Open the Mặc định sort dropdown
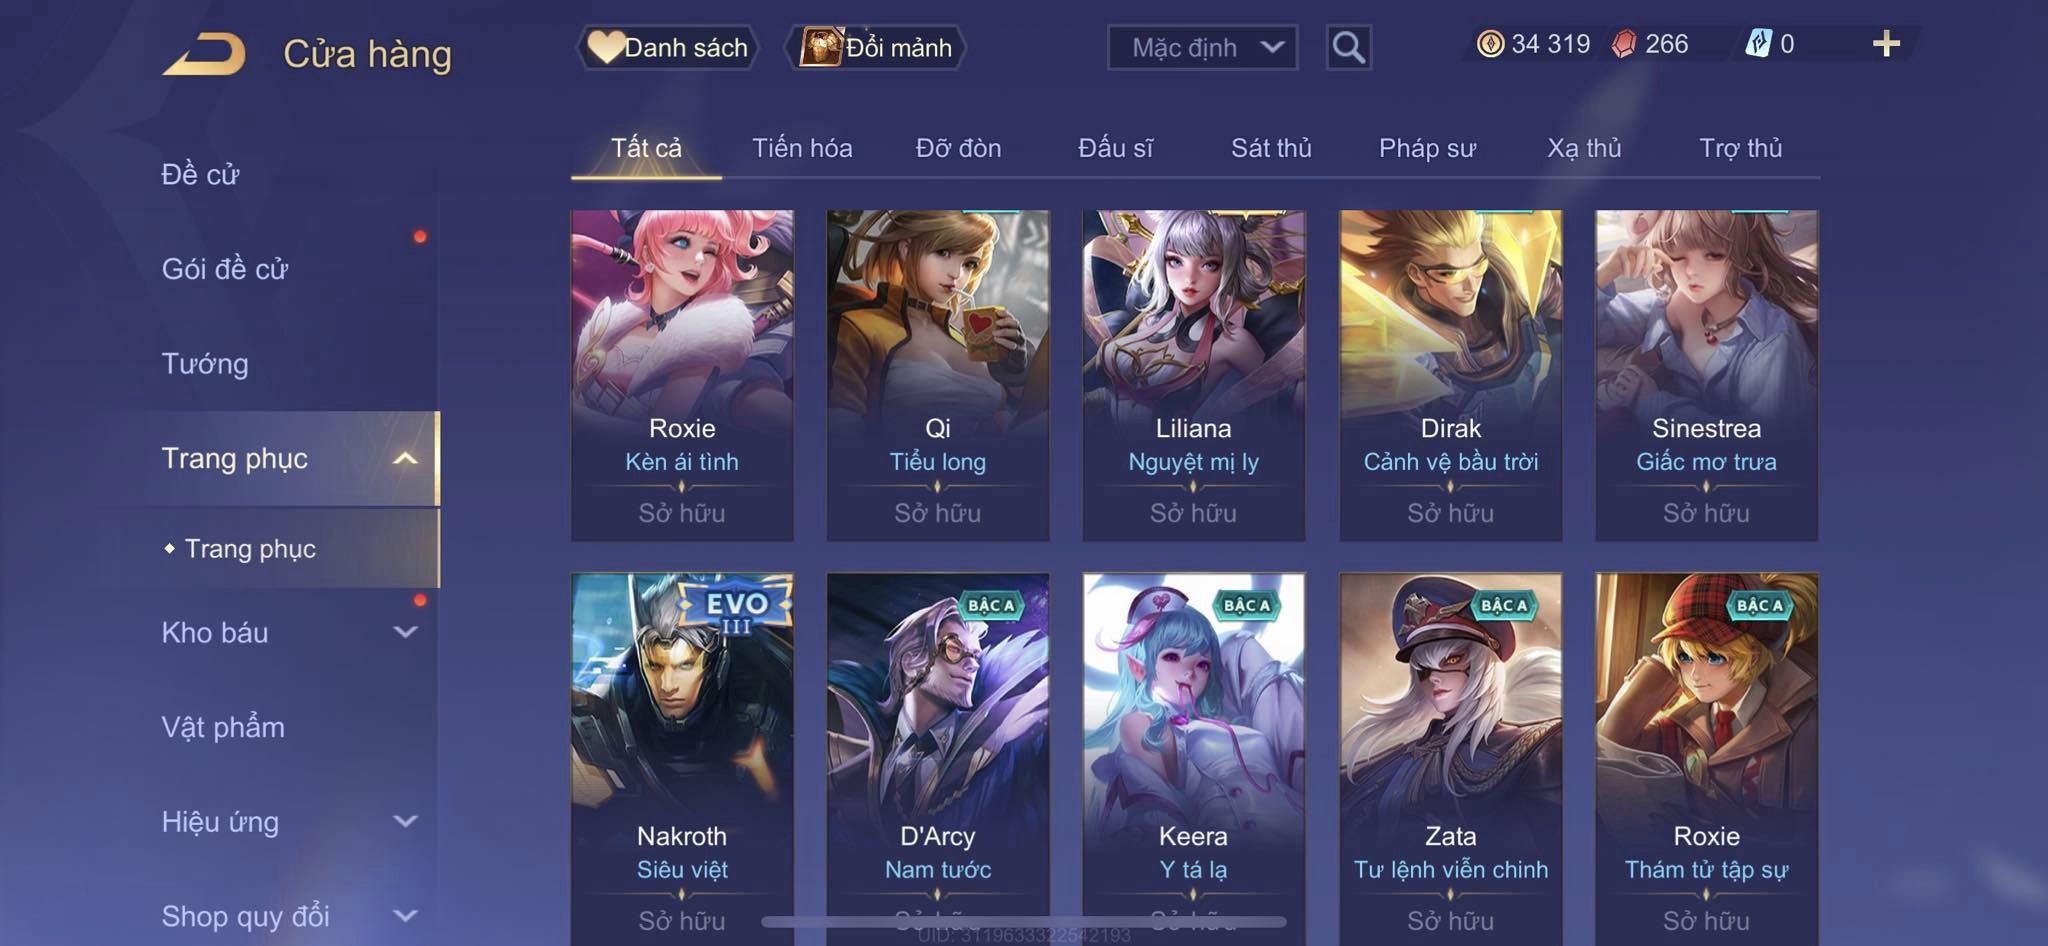The height and width of the screenshot is (946, 2048). point(1202,47)
